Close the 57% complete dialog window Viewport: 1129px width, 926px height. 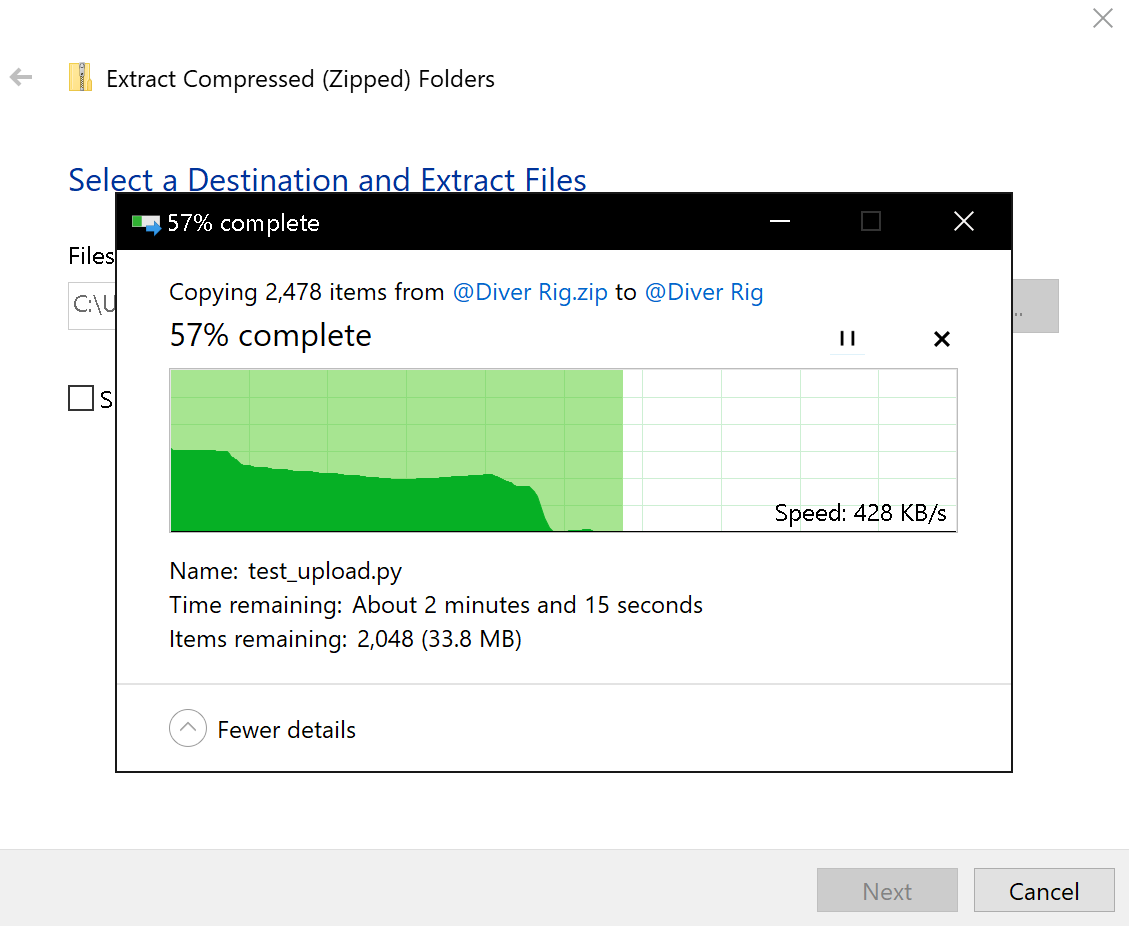point(963,222)
